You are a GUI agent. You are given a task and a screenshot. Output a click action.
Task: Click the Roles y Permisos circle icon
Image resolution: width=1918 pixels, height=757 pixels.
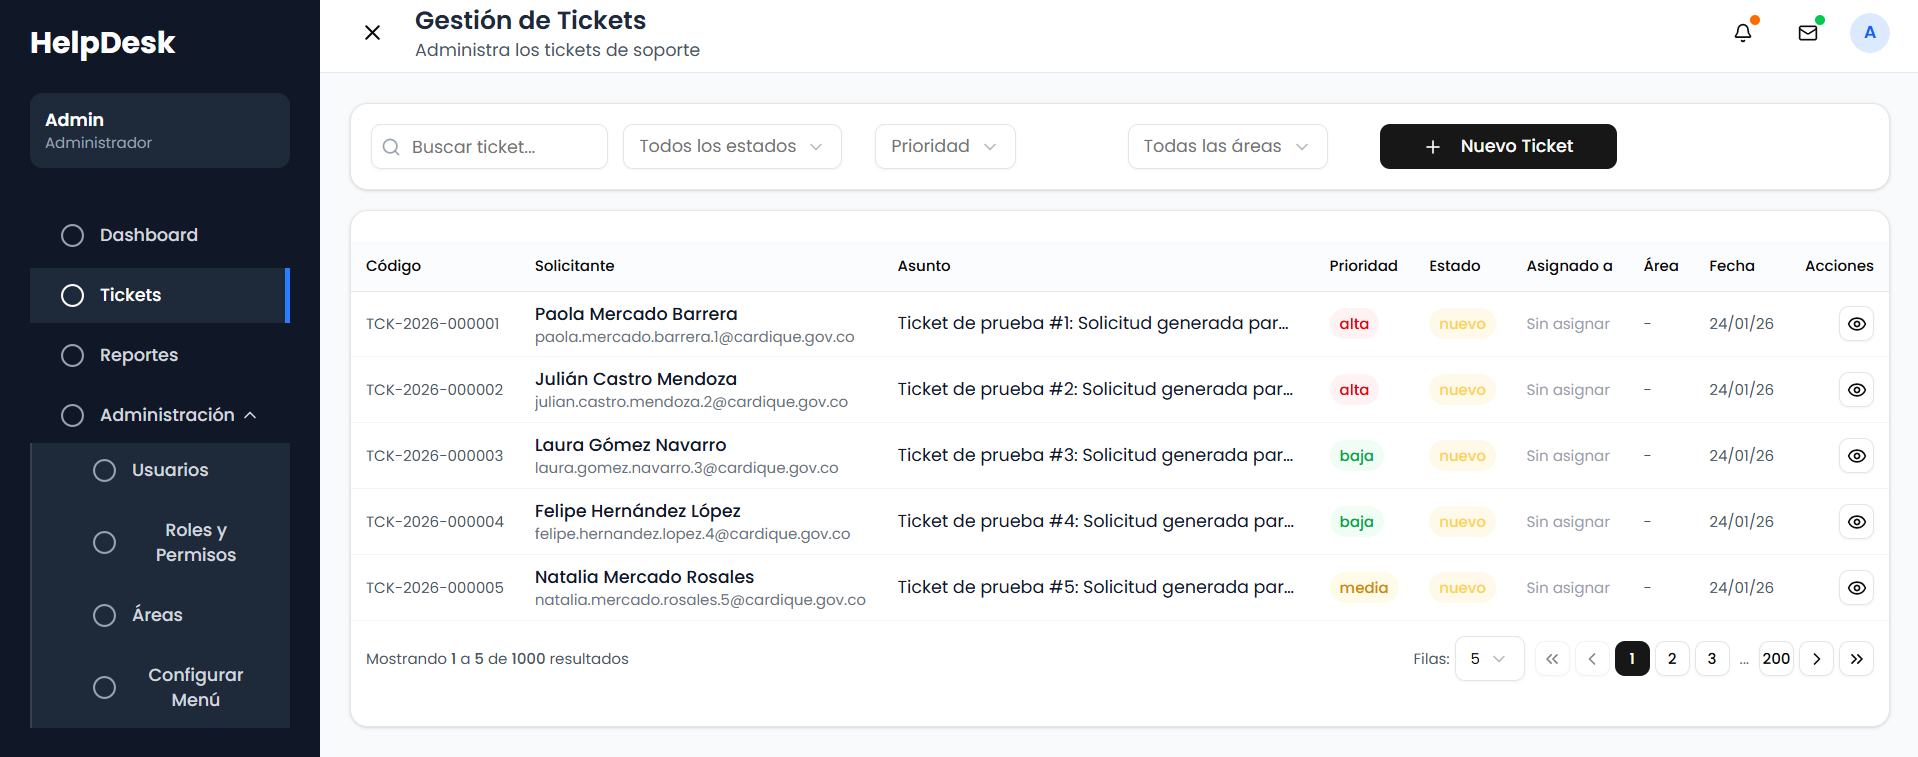pos(104,542)
